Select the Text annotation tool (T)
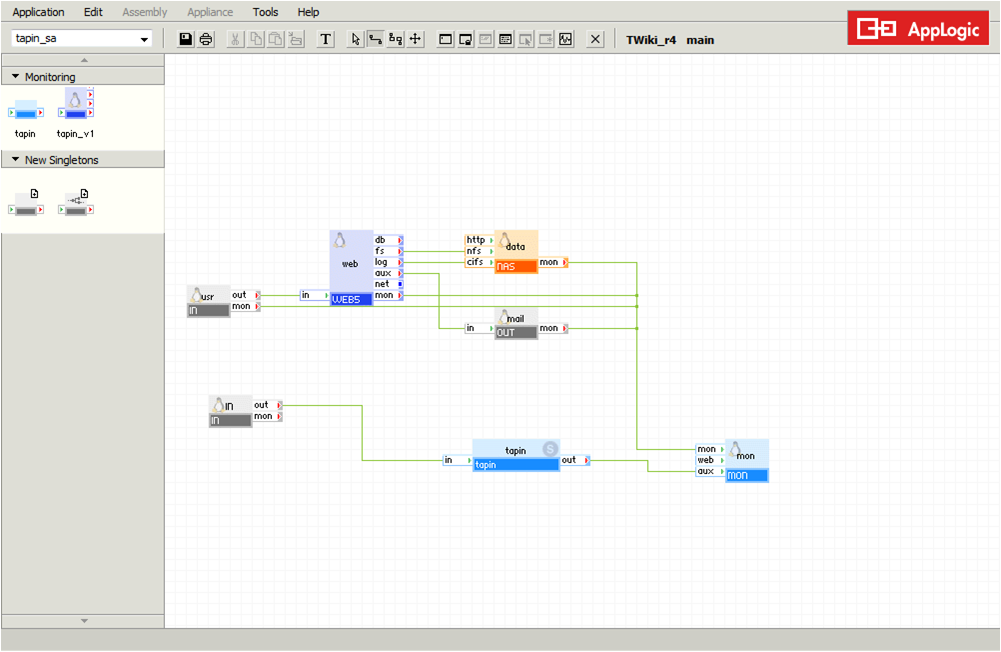This screenshot has height=652, width=1001. [326, 40]
